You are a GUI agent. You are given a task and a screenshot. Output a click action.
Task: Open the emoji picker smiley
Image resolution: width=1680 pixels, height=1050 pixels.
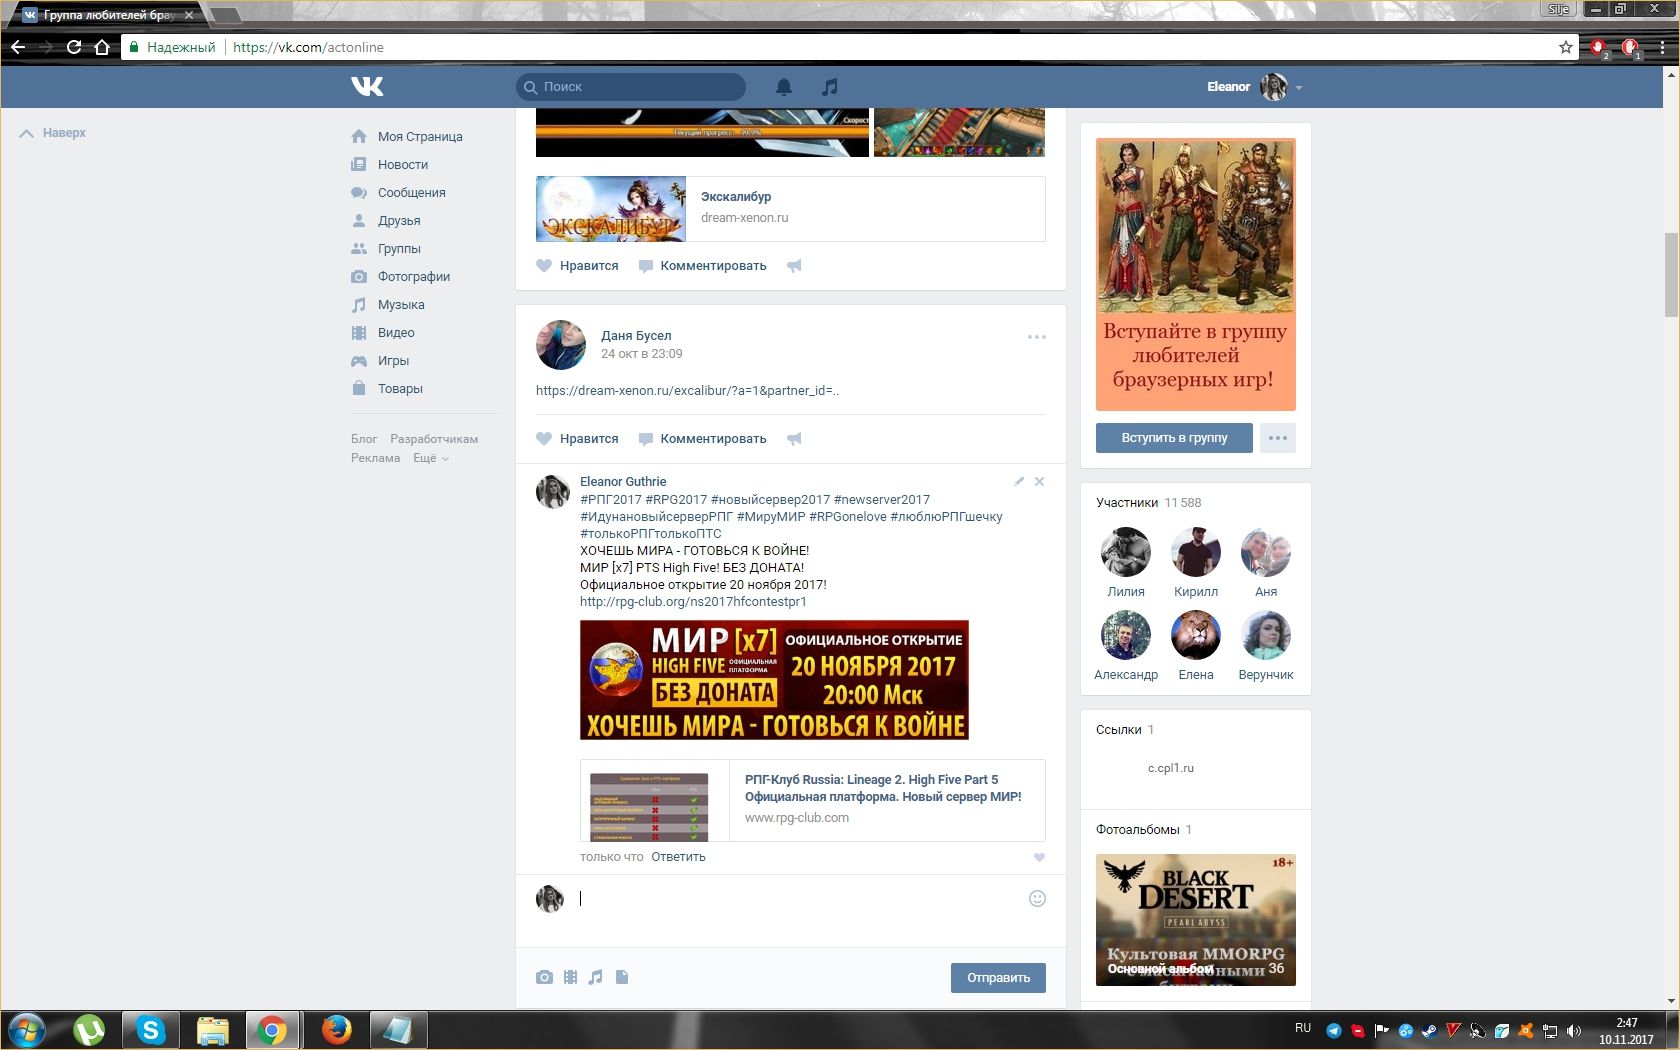pyautogui.click(x=1037, y=898)
